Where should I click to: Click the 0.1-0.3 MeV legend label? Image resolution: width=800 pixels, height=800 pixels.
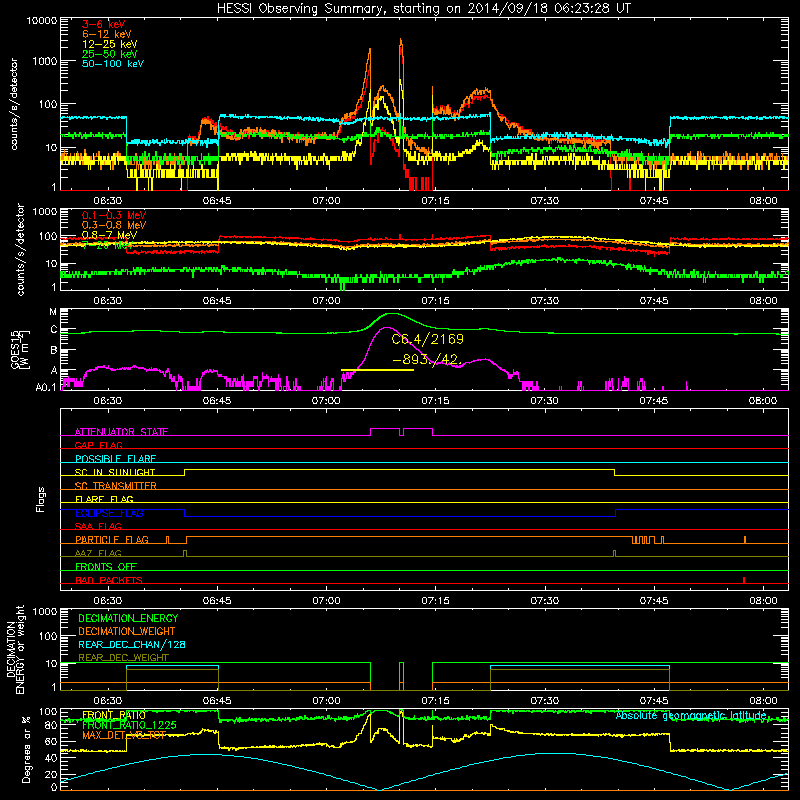(114, 215)
